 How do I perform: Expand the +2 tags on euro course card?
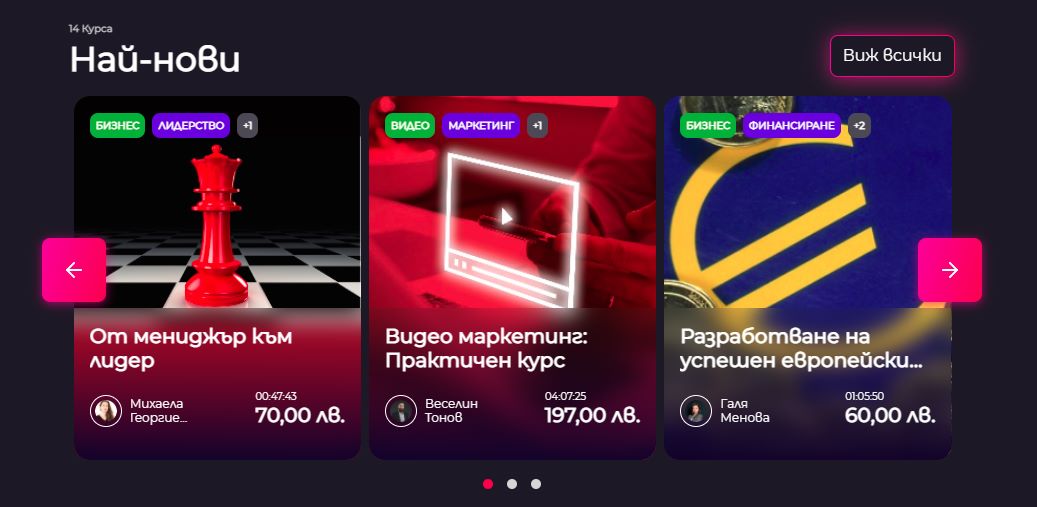click(x=859, y=126)
